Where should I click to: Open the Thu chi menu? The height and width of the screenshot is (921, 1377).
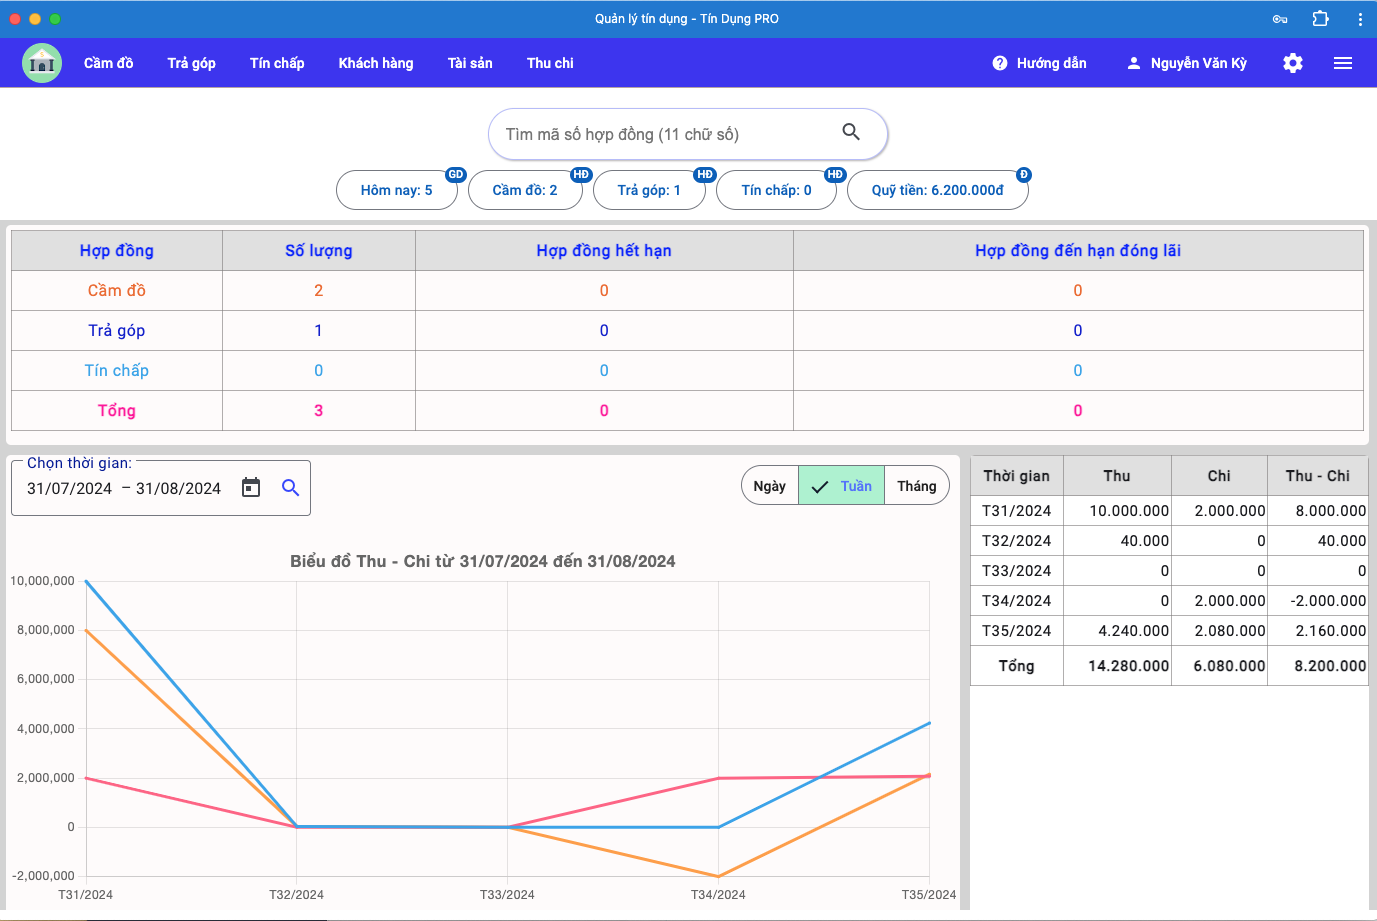(x=550, y=63)
